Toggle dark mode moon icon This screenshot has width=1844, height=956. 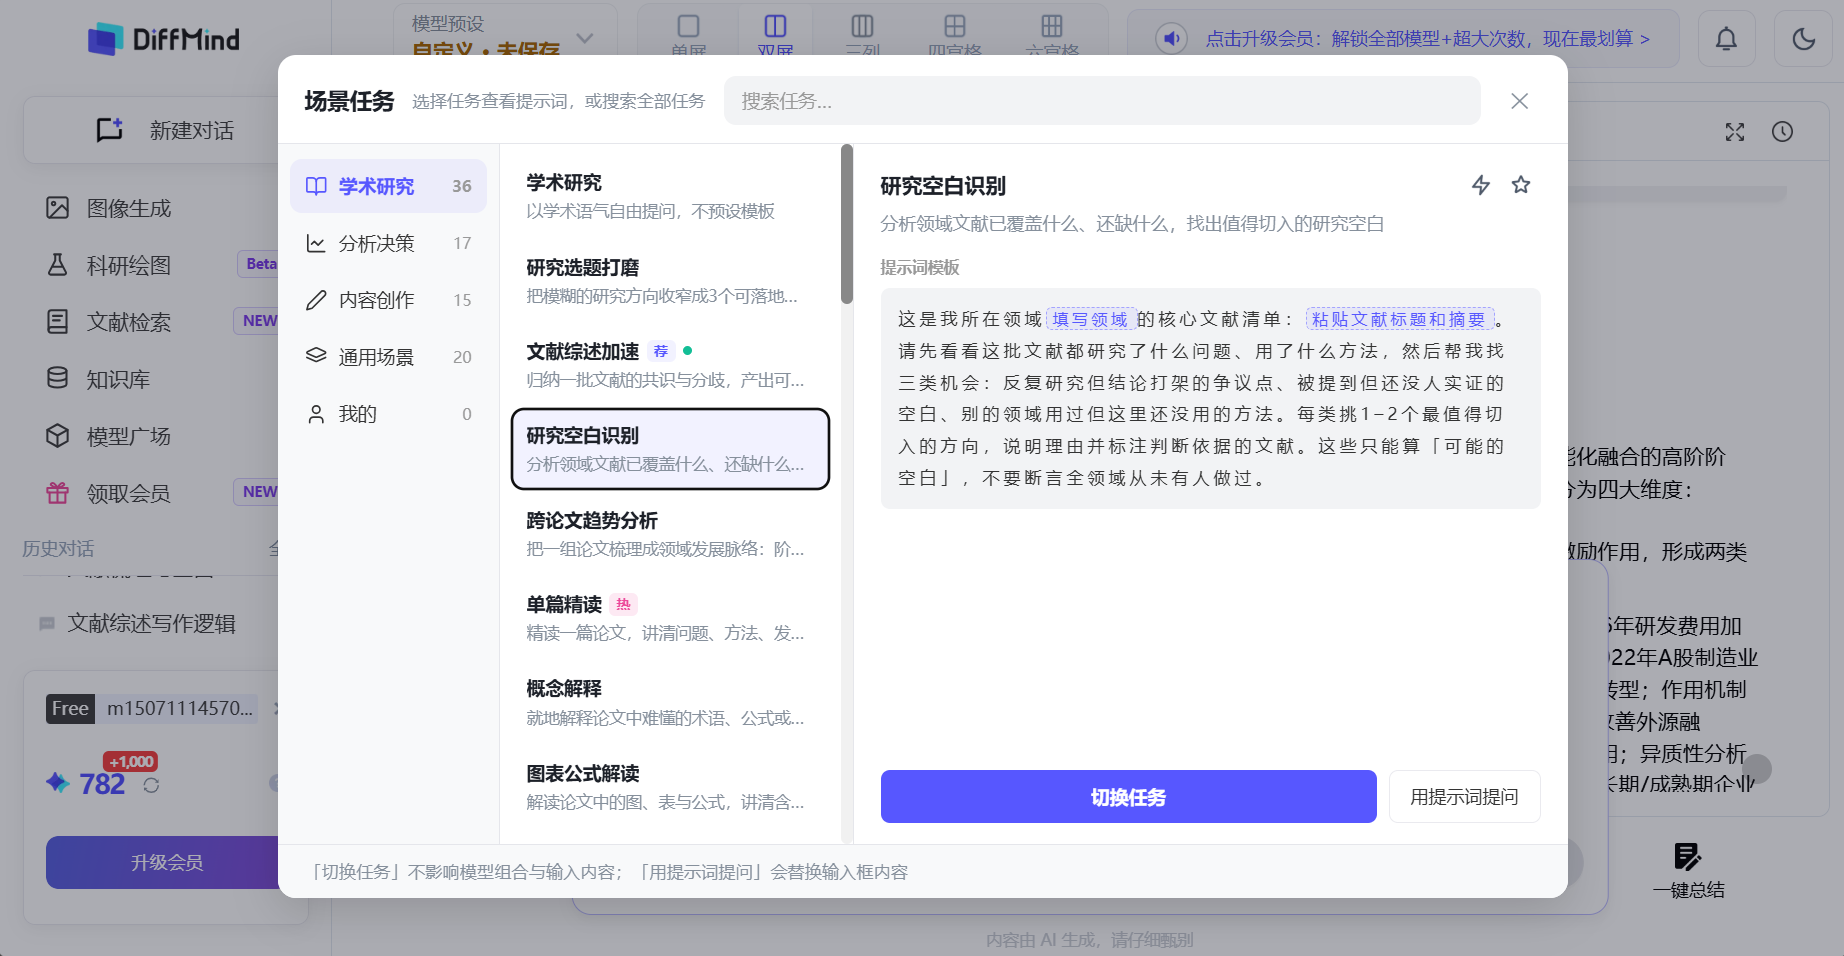1803,39
